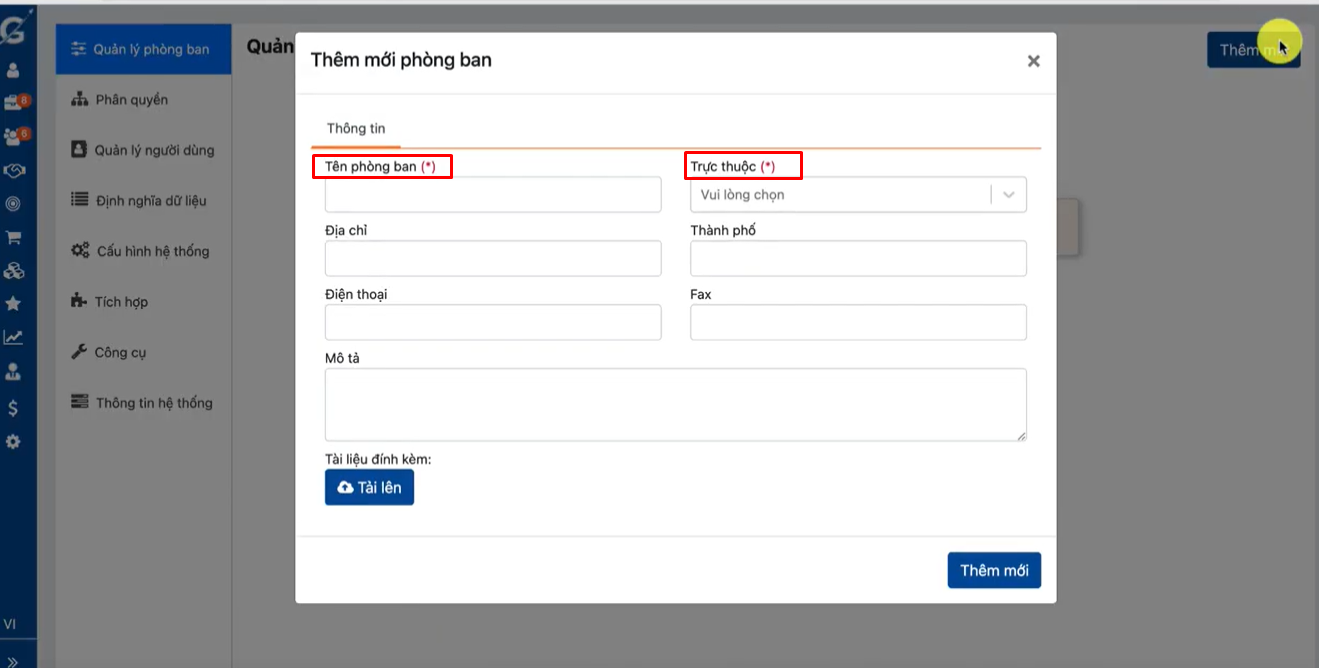
Task: Click the line chart icon in sidebar
Action: pyautogui.click(x=13, y=338)
